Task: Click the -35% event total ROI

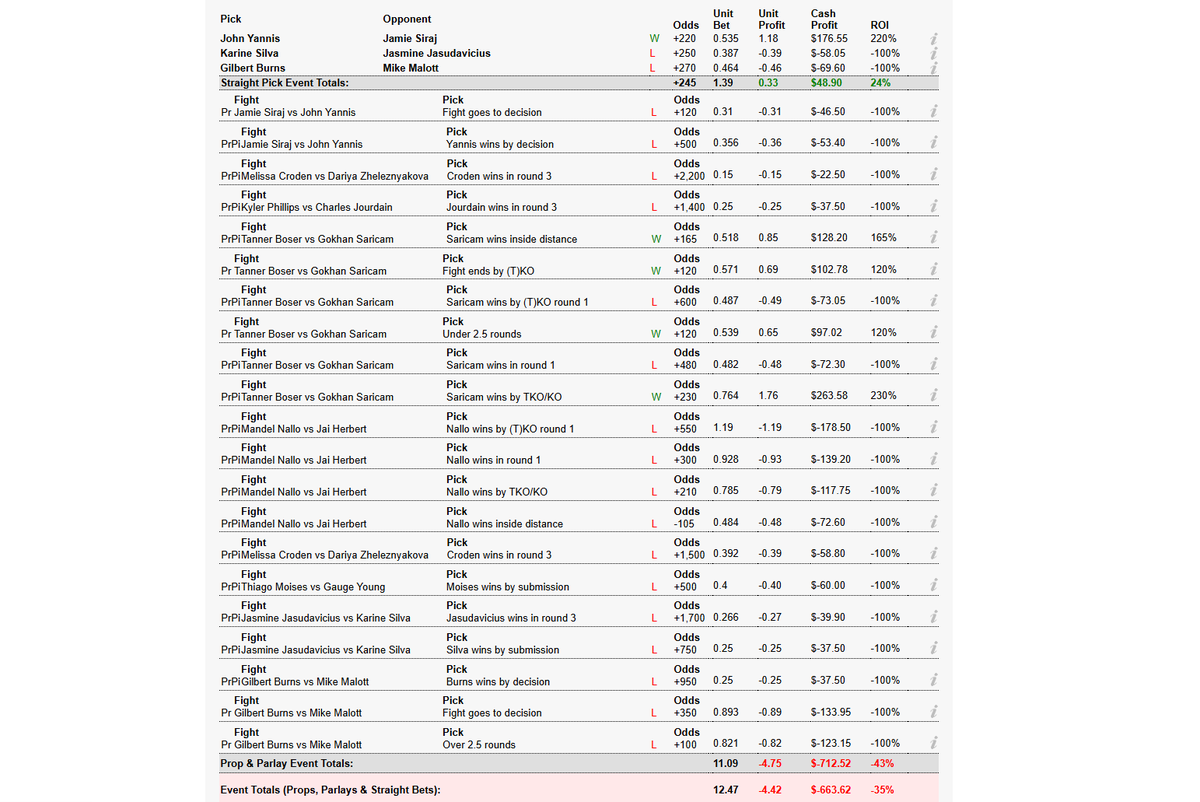Action: [882, 790]
